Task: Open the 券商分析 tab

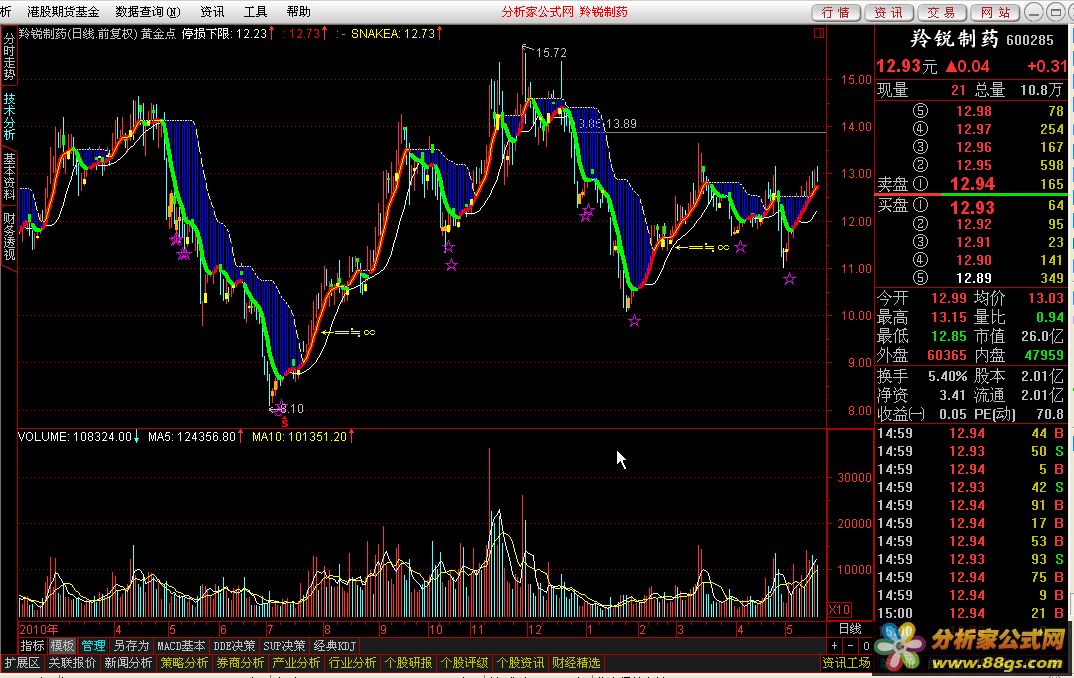Action: tap(240, 663)
